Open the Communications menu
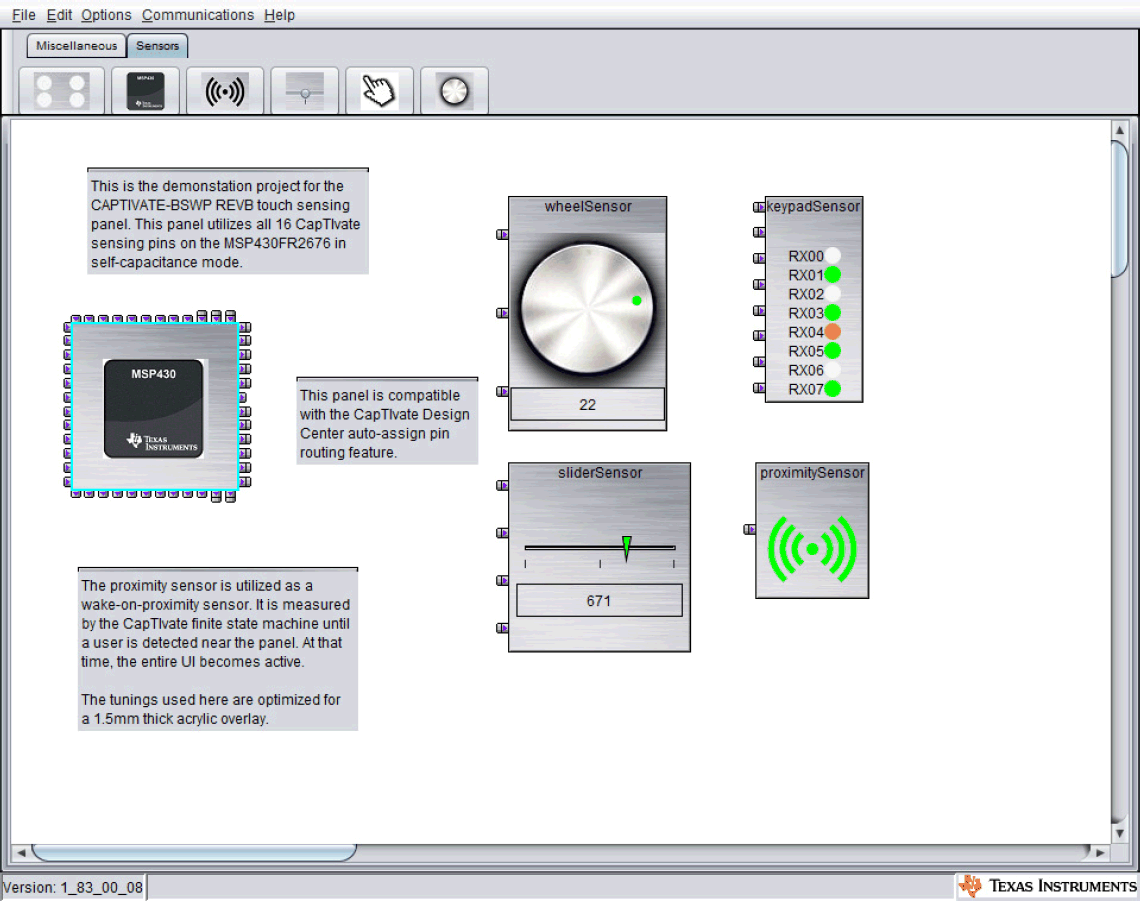 click(x=198, y=15)
